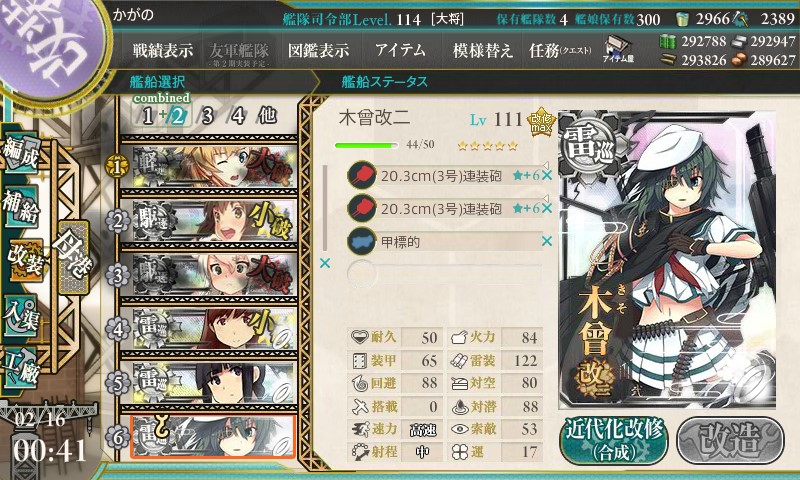Open 任務 quest menu
This screenshot has height=480, width=800.
coord(560,50)
